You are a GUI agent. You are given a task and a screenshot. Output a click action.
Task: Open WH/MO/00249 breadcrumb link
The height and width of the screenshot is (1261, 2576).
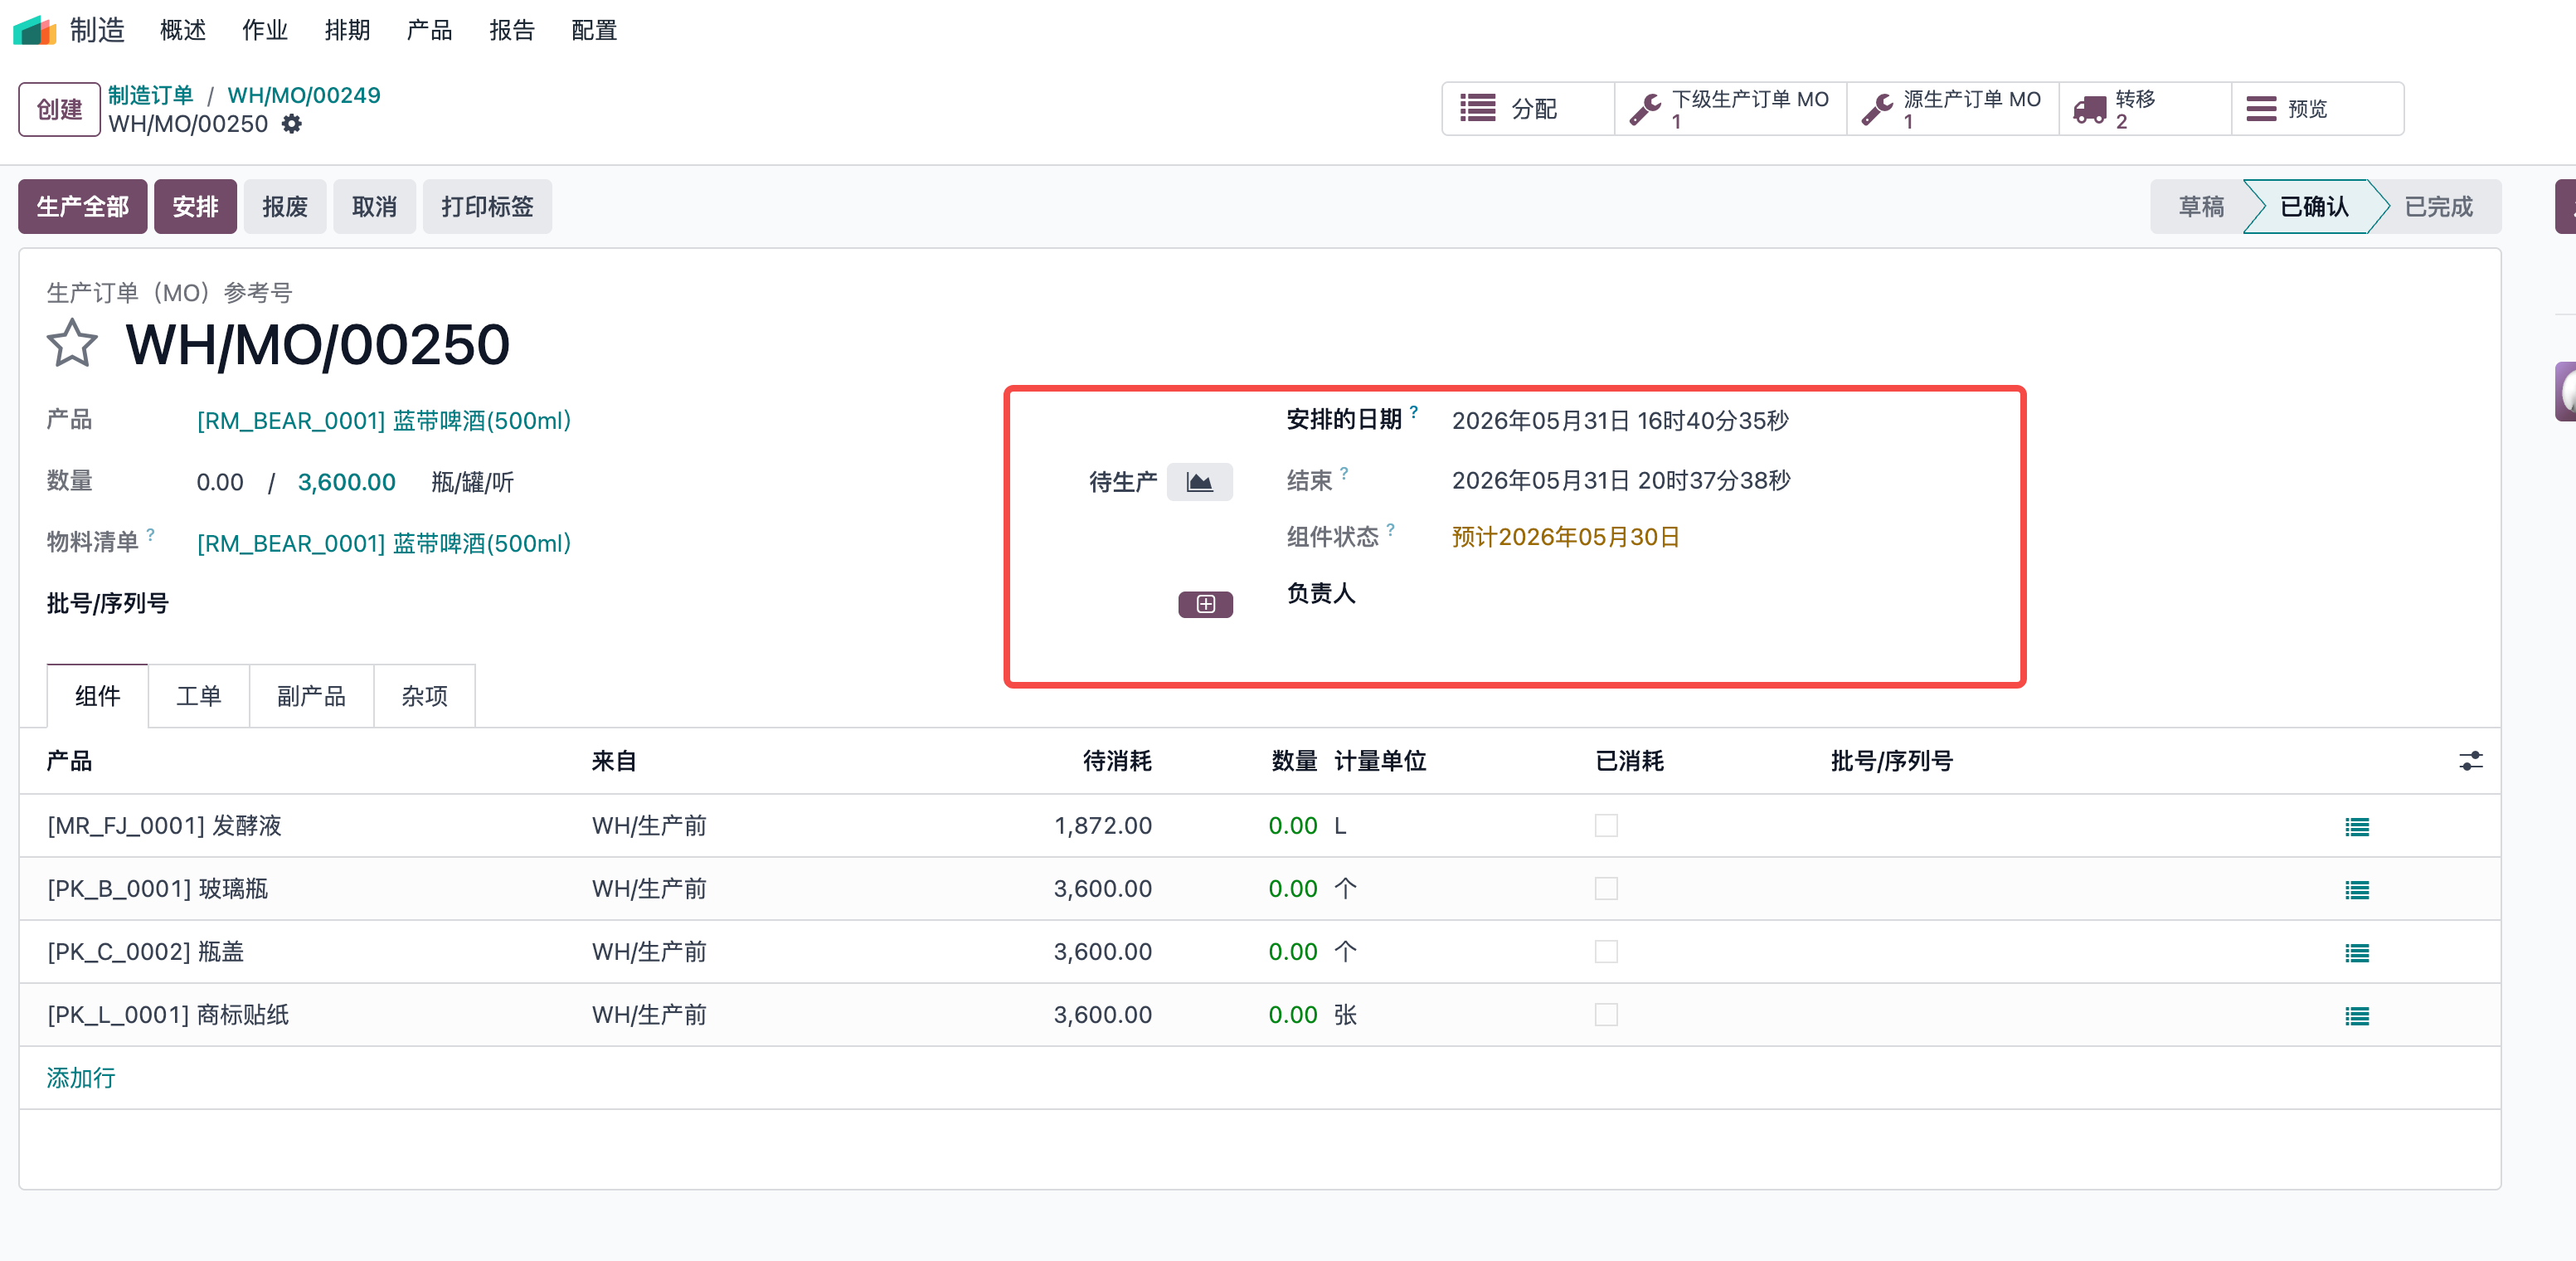click(304, 95)
